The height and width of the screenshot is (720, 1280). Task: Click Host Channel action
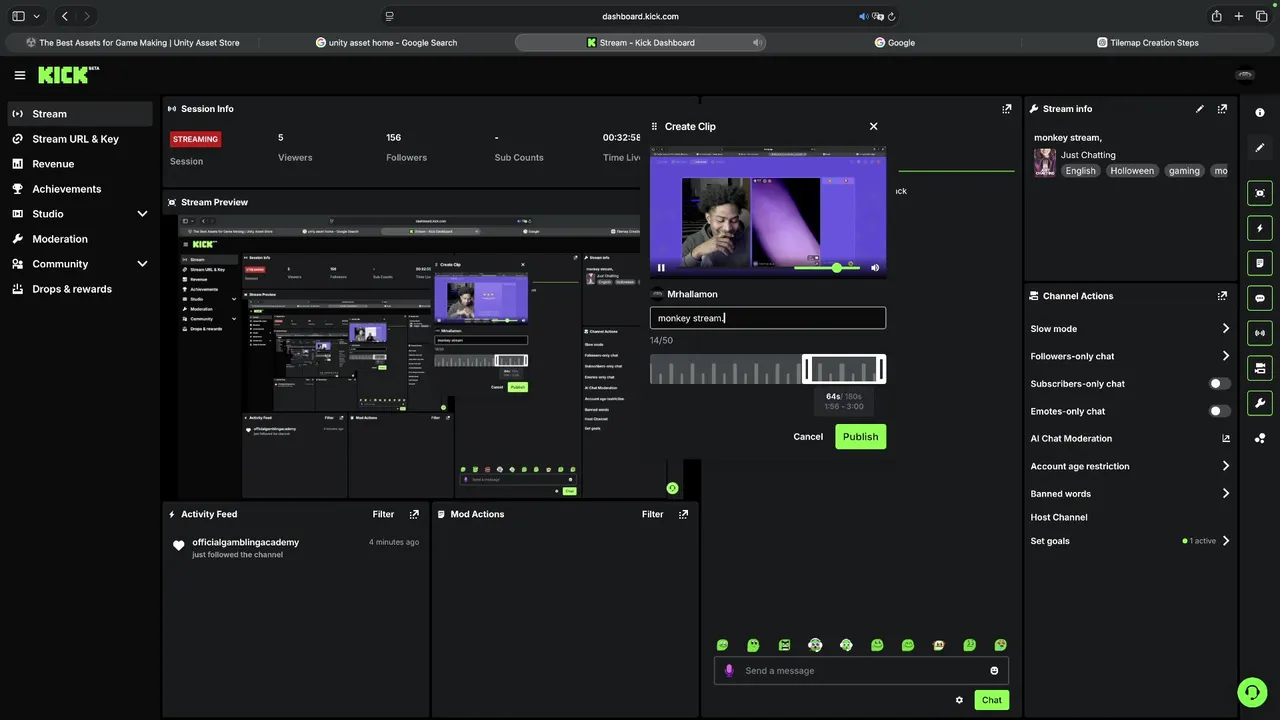1059,517
